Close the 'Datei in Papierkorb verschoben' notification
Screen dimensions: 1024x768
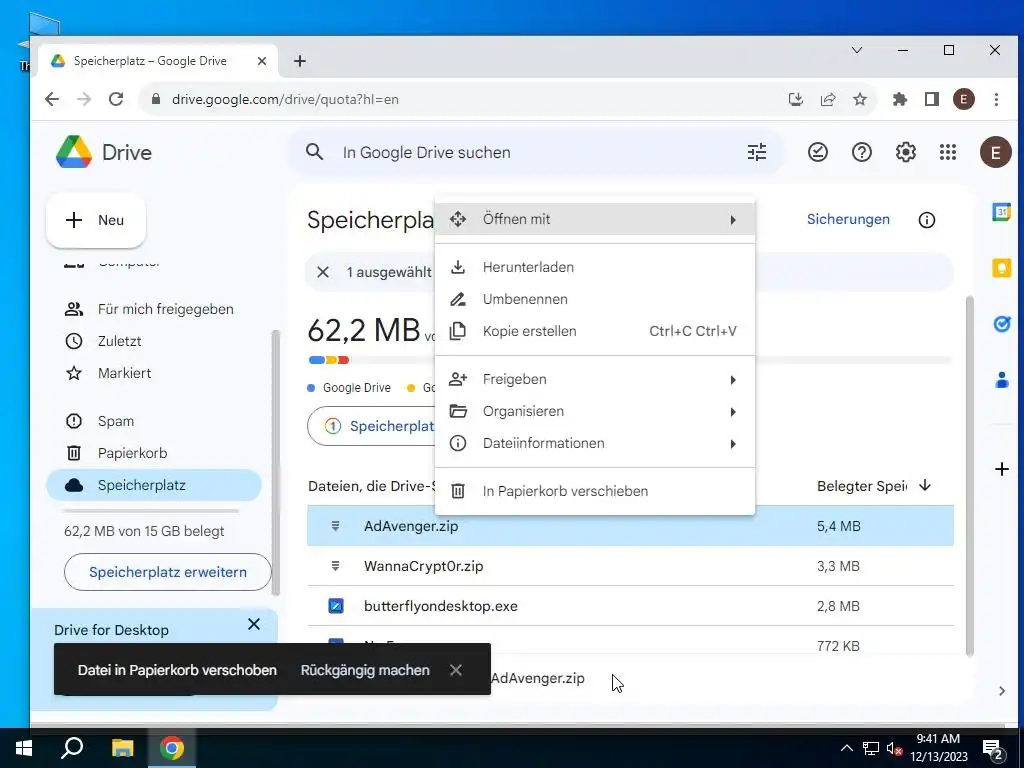[456, 670]
